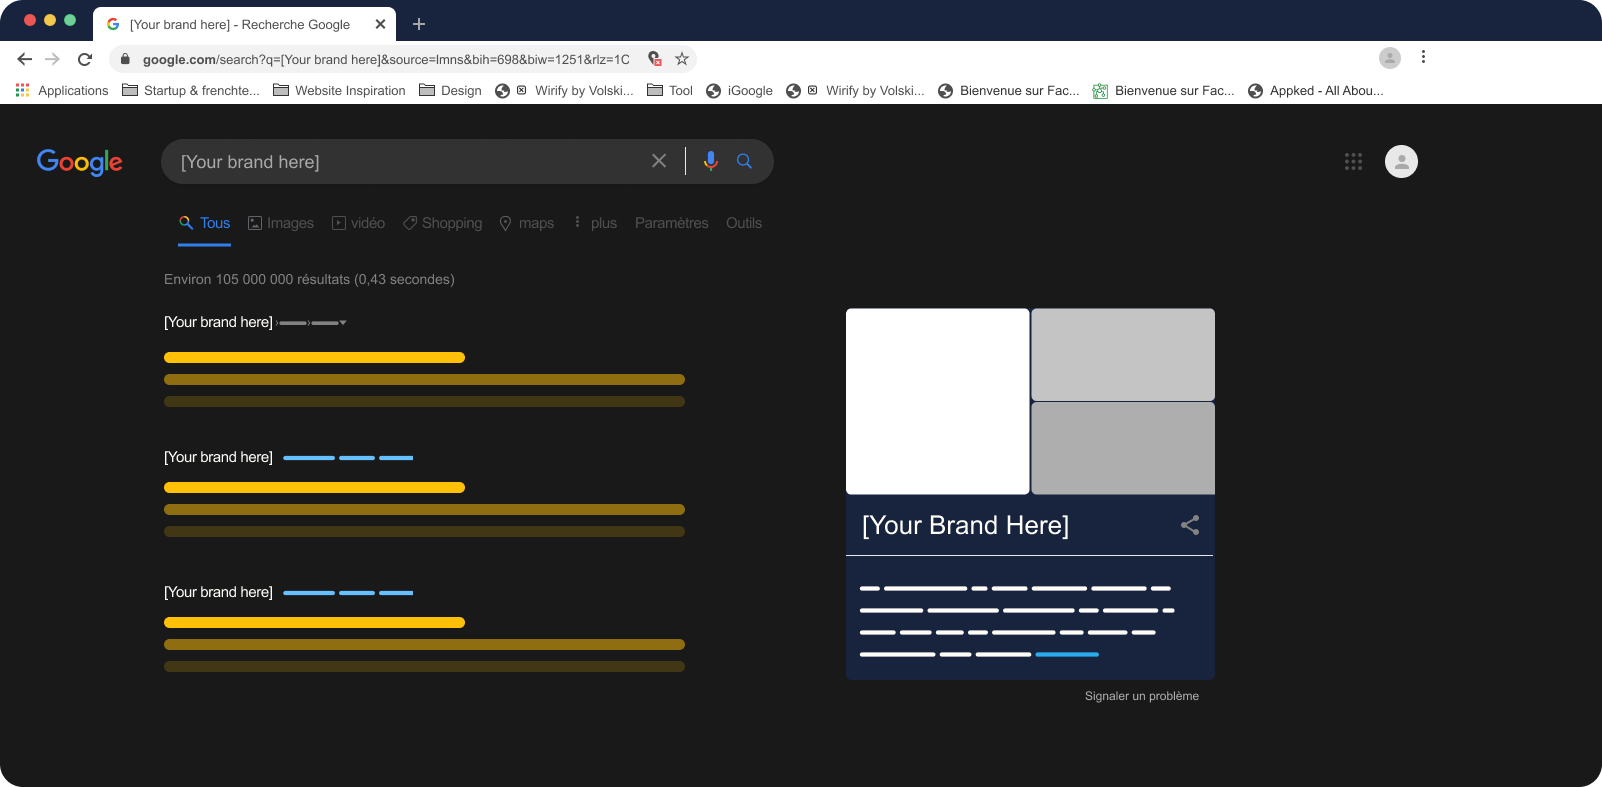Image resolution: width=1602 pixels, height=787 pixels.
Task: Share the knowledge panel via share icon
Action: [x=1190, y=525]
